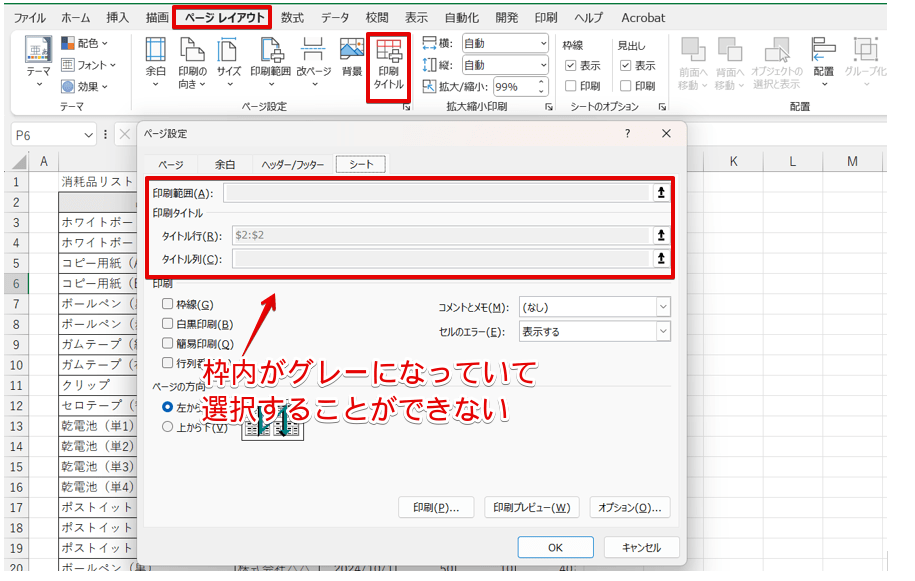
Task: Expand the 横 scaling dropdown set to 自動
Action: pos(543,45)
